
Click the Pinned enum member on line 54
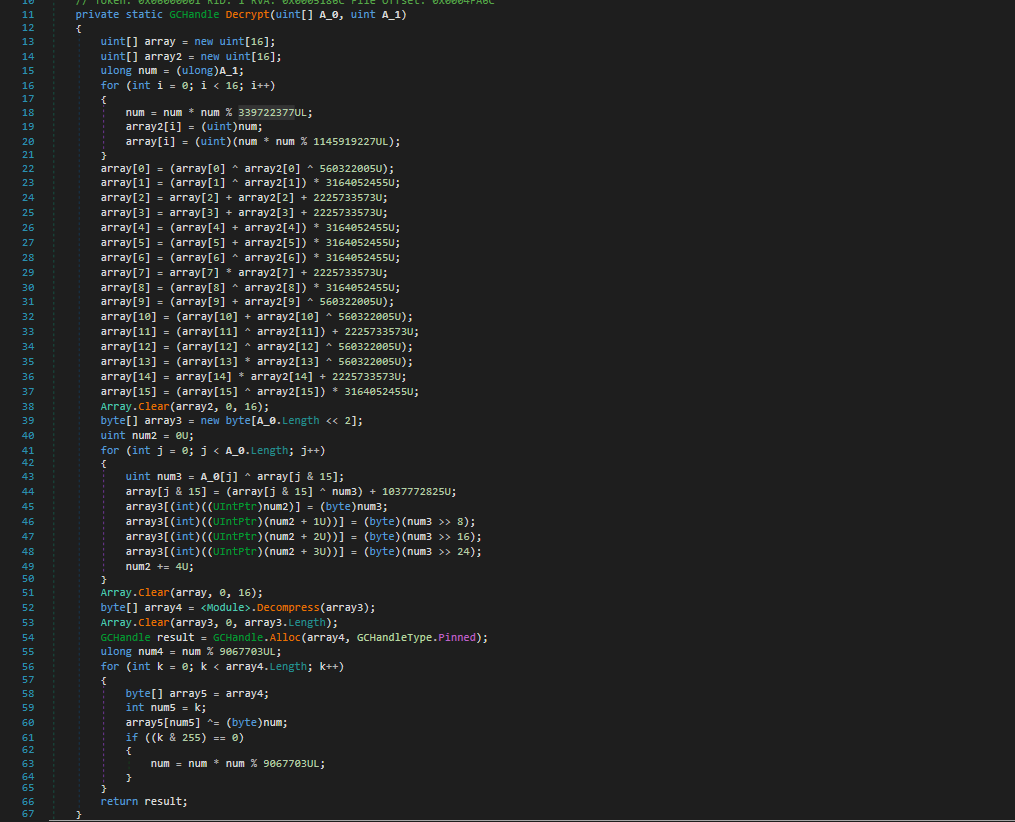point(457,637)
